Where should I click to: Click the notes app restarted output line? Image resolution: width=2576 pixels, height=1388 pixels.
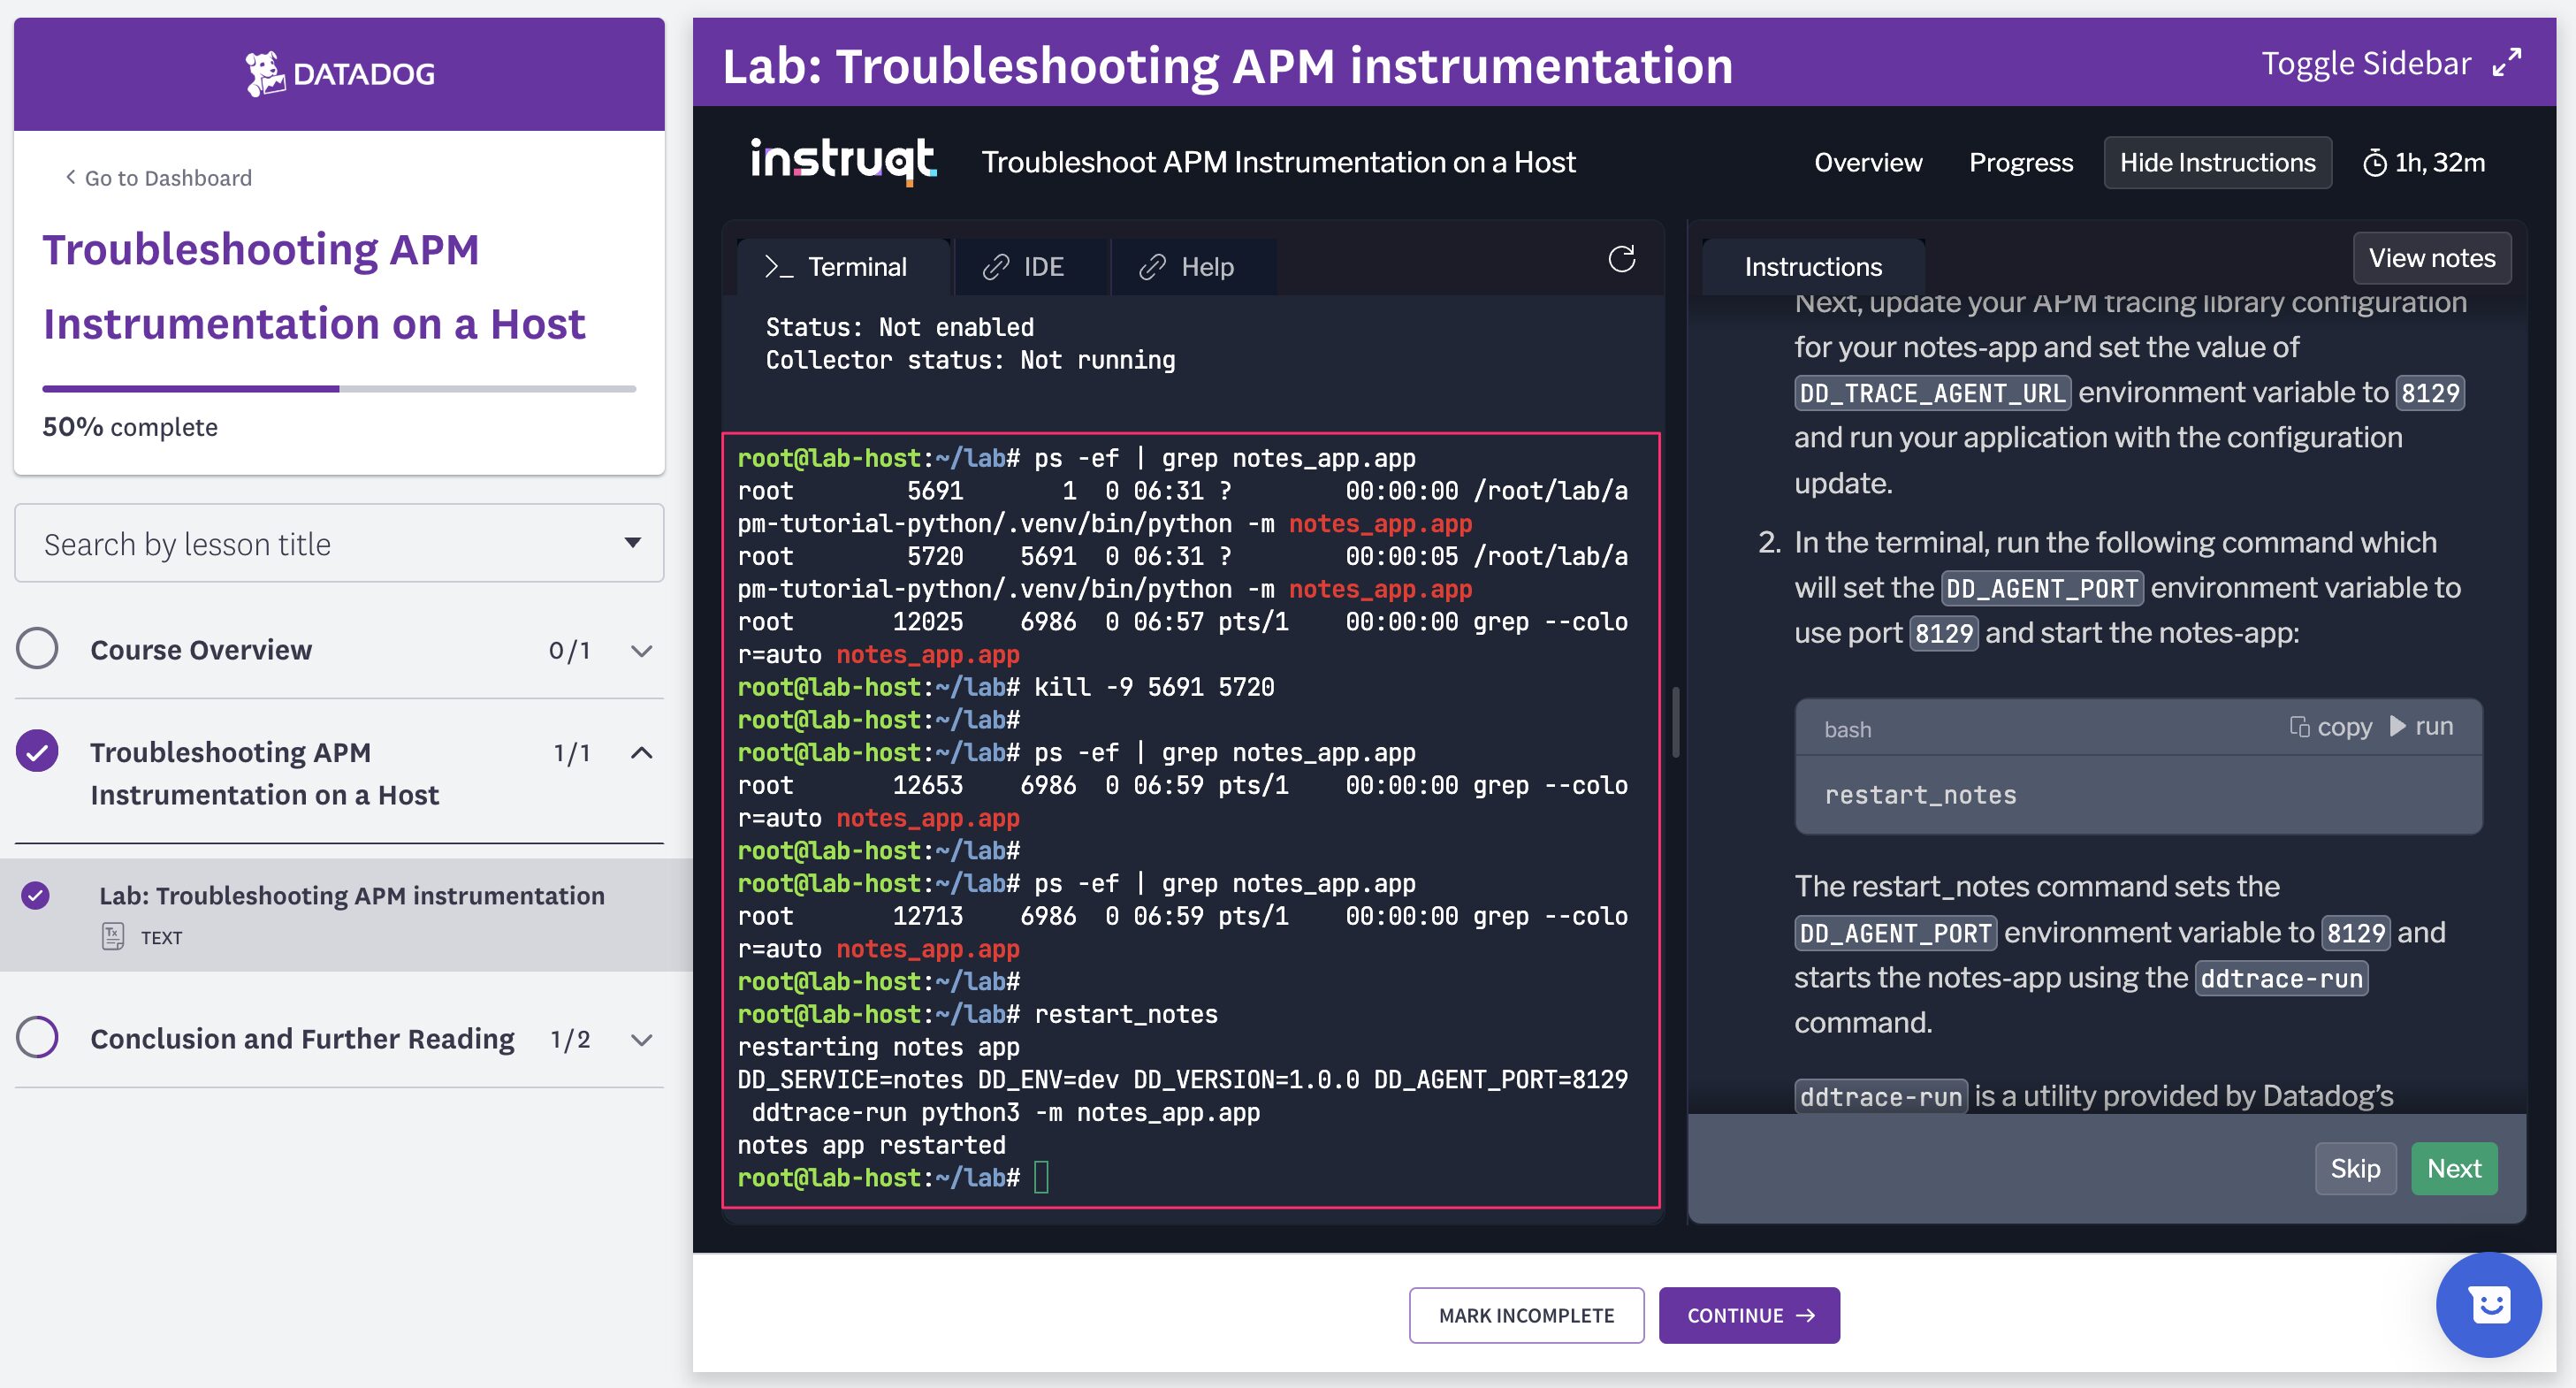[871, 1145]
